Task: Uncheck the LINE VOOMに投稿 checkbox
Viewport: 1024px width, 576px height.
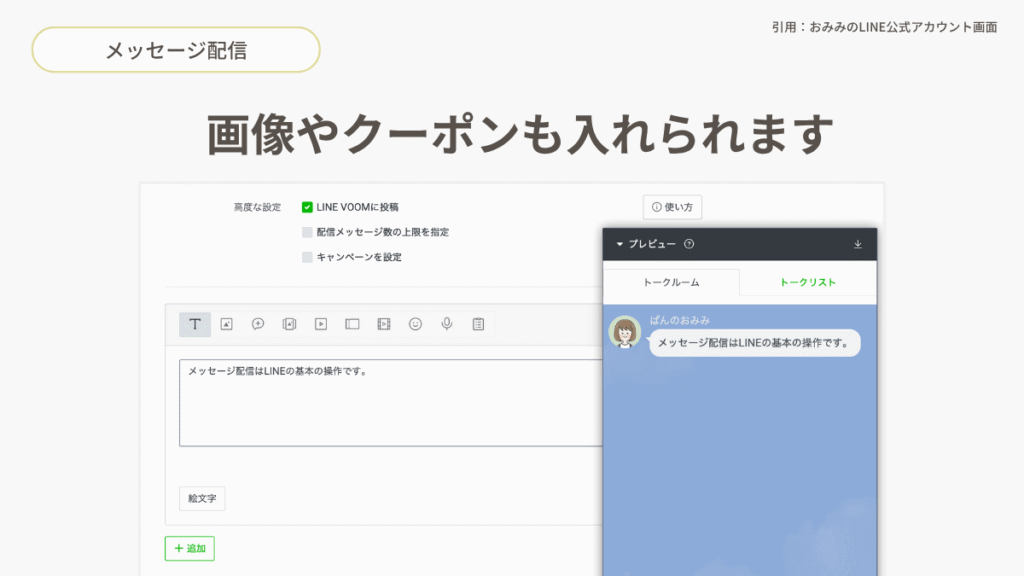Action: pos(308,207)
